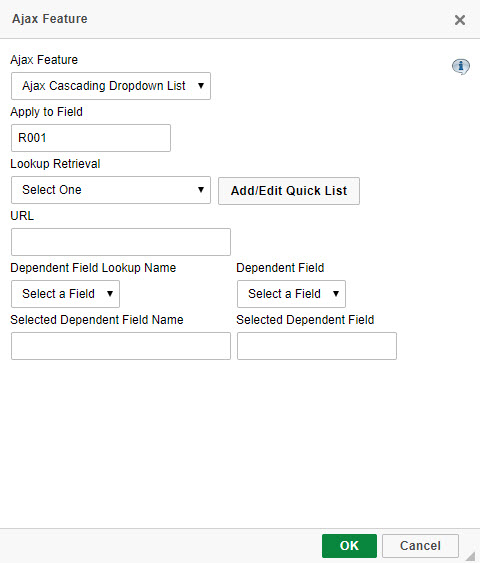Viewport: 480px width, 563px height.
Task: Click the Apply to Field label text
Action: [47, 112]
